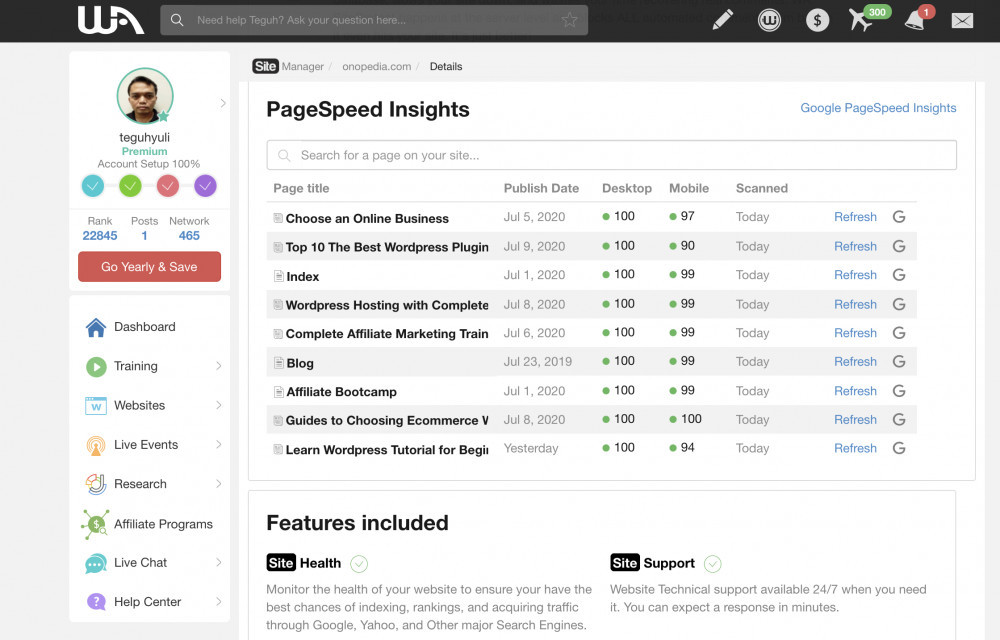Screen dimensions: 1000x640
Task: Click Google icon in the Index row
Action: 899,275
